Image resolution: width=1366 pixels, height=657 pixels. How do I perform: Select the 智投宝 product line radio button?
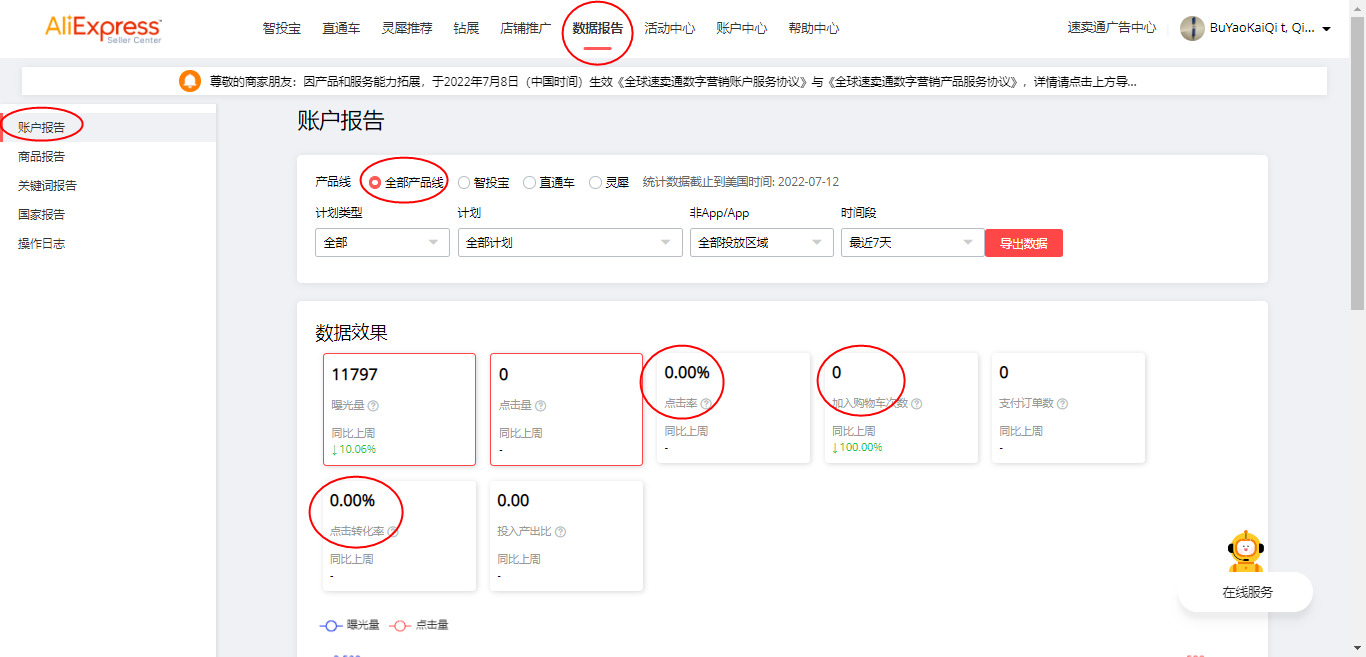[463, 182]
